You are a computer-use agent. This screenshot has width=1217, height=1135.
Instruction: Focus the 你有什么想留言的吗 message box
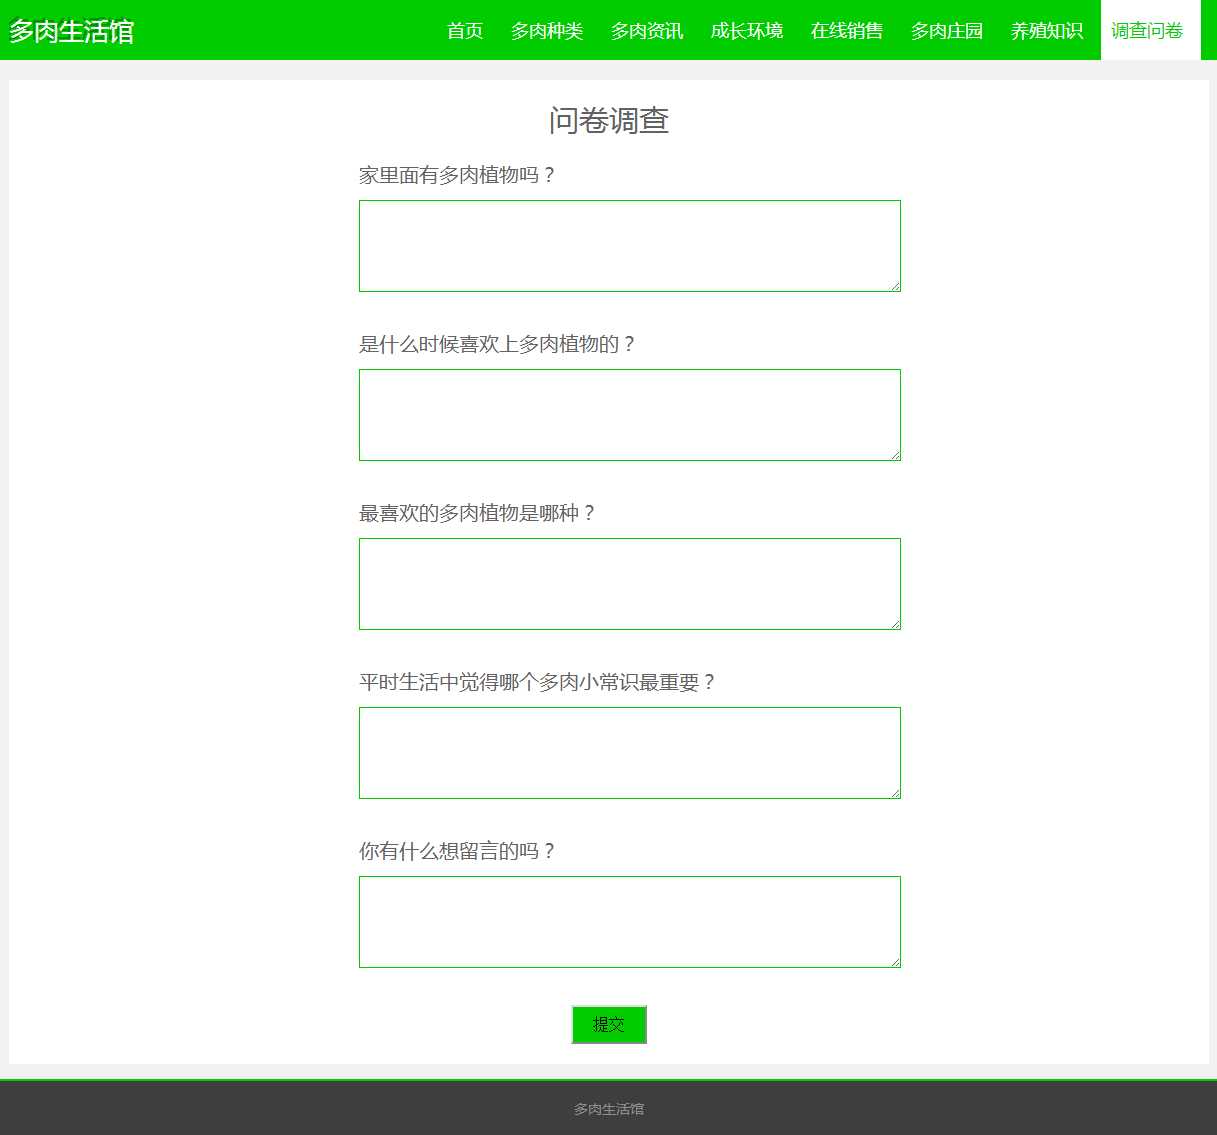pos(629,922)
